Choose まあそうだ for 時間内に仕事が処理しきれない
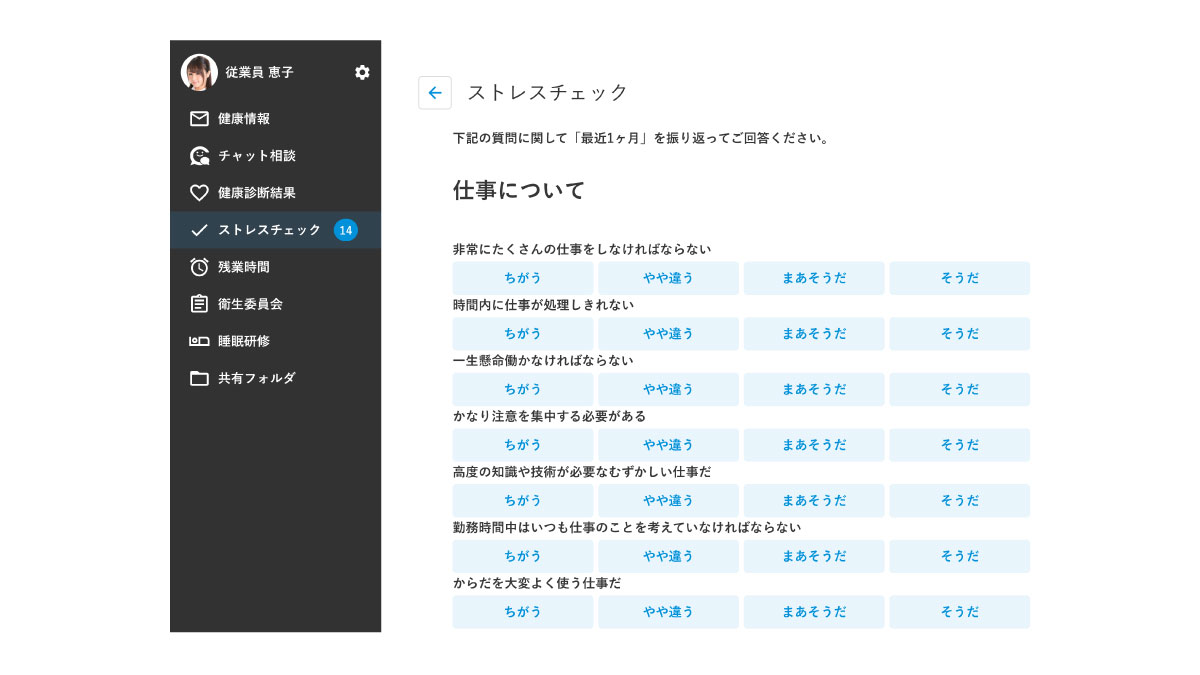 [x=814, y=334]
